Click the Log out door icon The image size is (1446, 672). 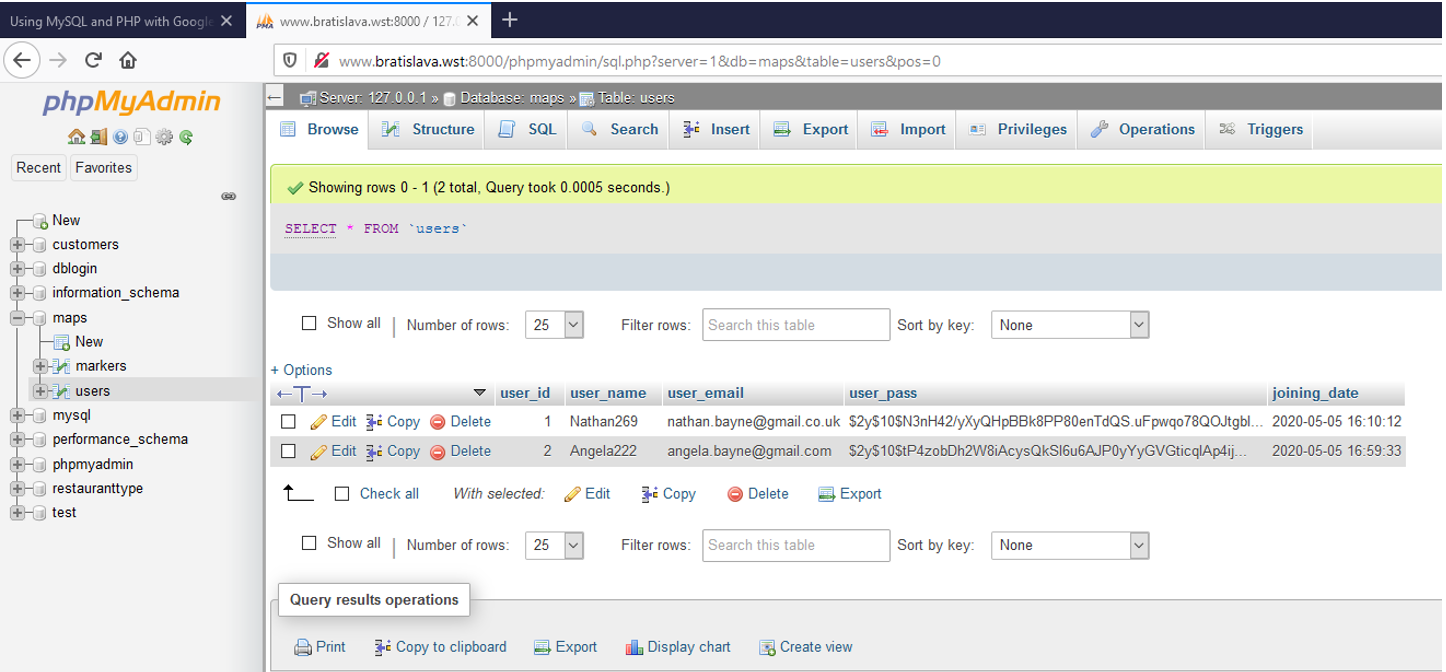[x=98, y=137]
